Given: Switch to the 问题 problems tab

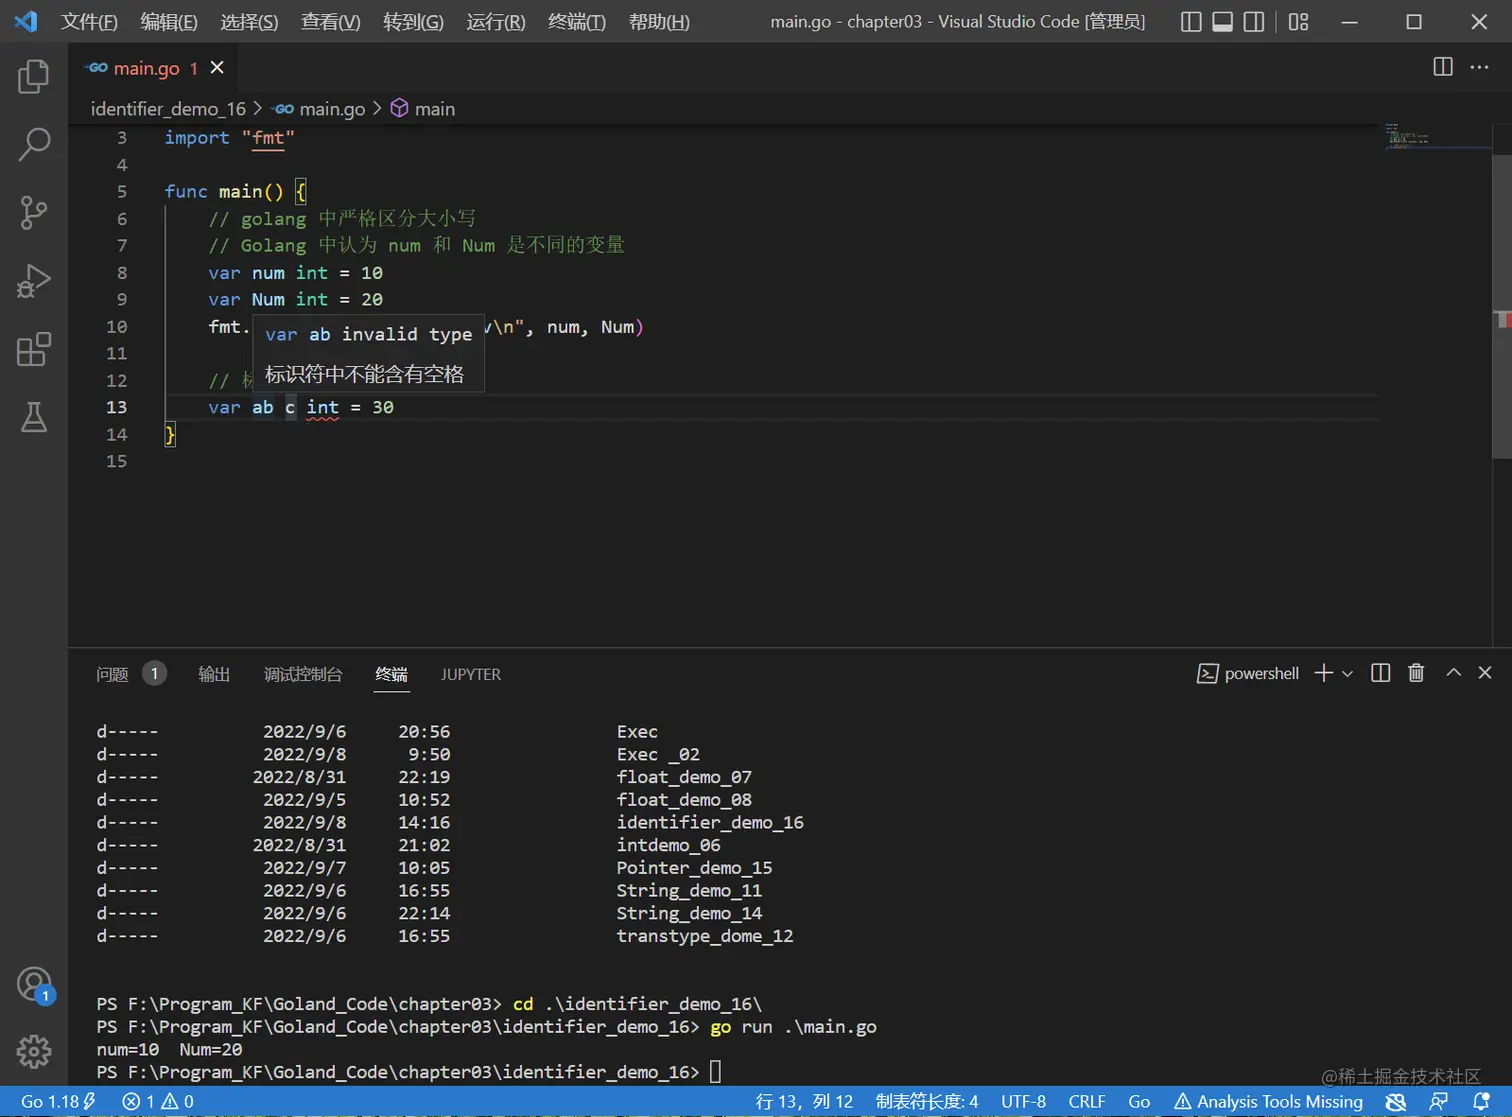Looking at the screenshot, I should [112, 674].
